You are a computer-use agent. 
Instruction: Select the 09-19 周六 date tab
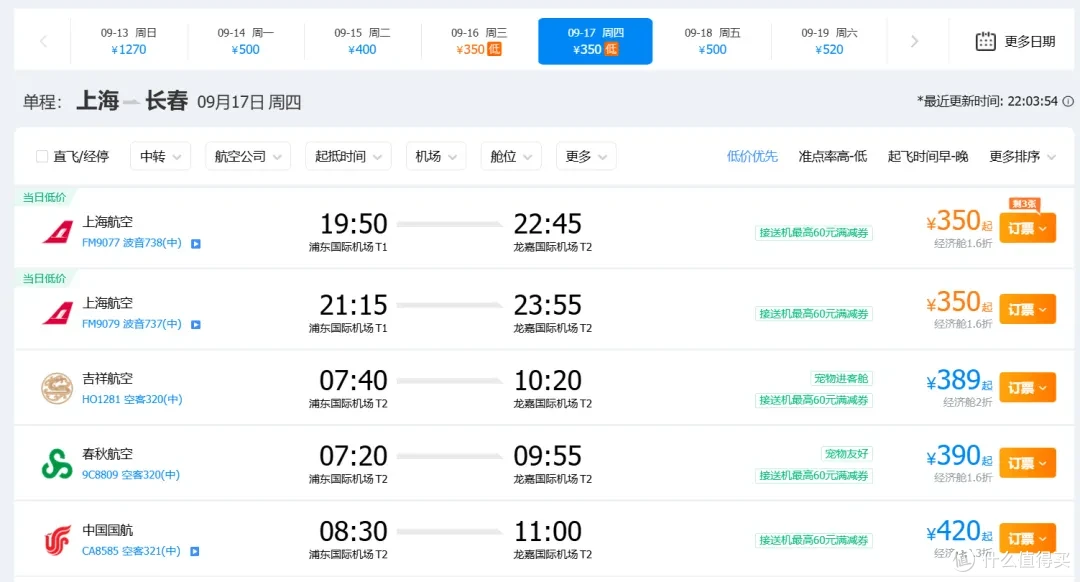click(829, 41)
